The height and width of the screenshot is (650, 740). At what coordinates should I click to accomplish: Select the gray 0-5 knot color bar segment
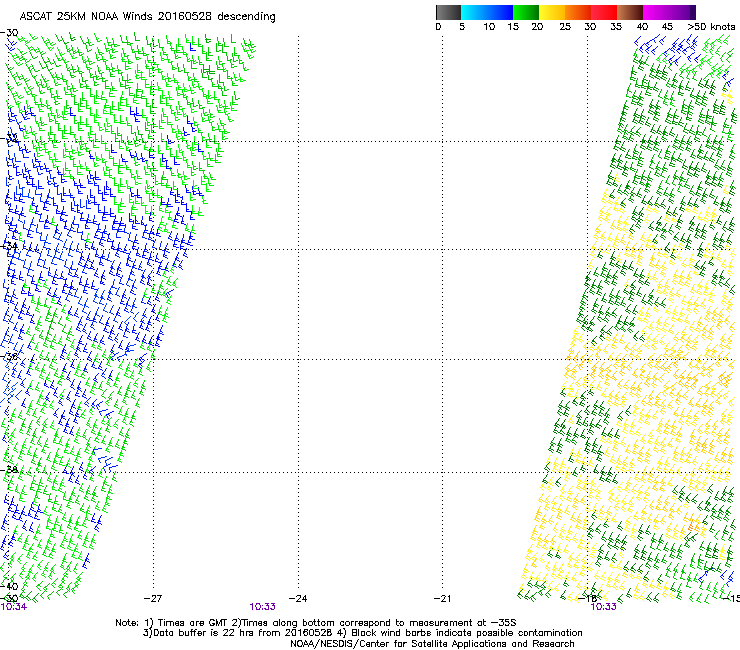tap(448, 12)
